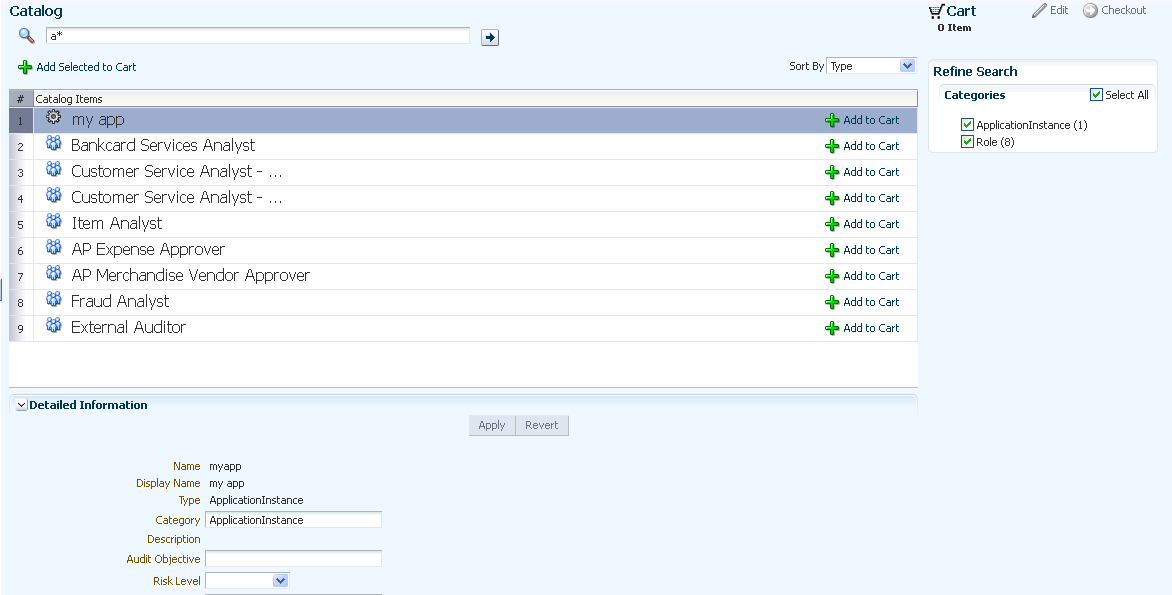Add my app to cart
The width and height of the screenshot is (1172, 595).
862,120
